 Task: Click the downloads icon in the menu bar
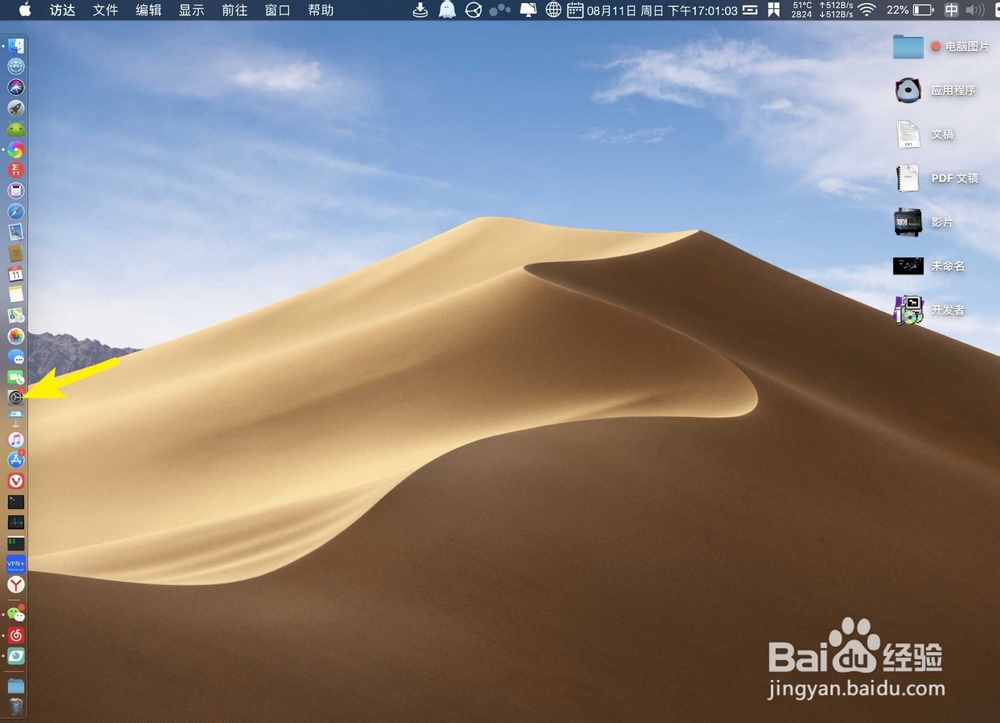(420, 11)
